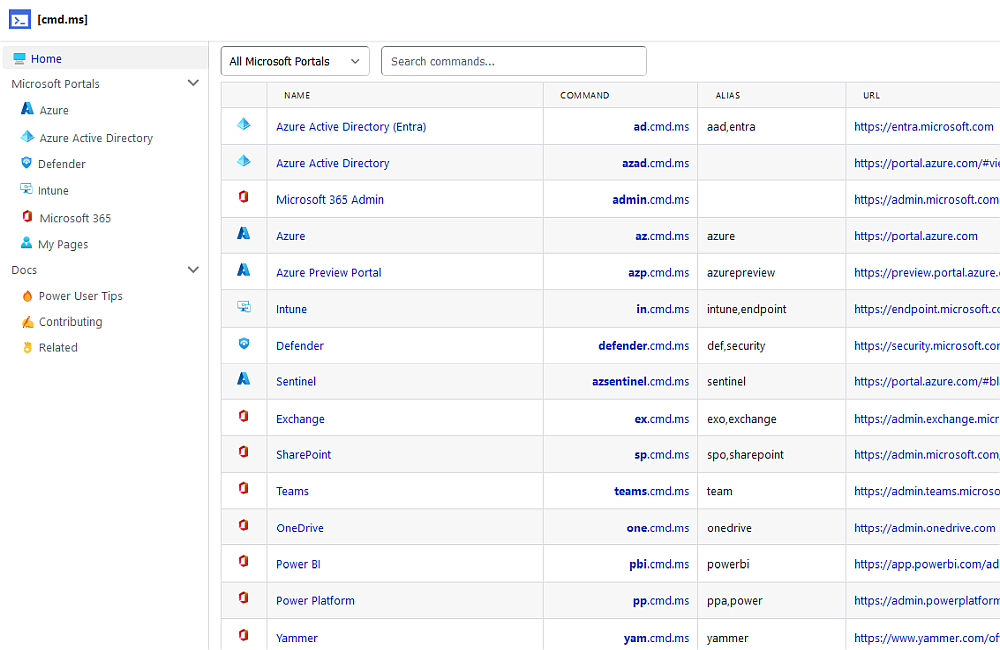This screenshot has width=1000, height=650.
Task: Click the icon in the azad.cmd.ms row
Action: tap(244, 161)
